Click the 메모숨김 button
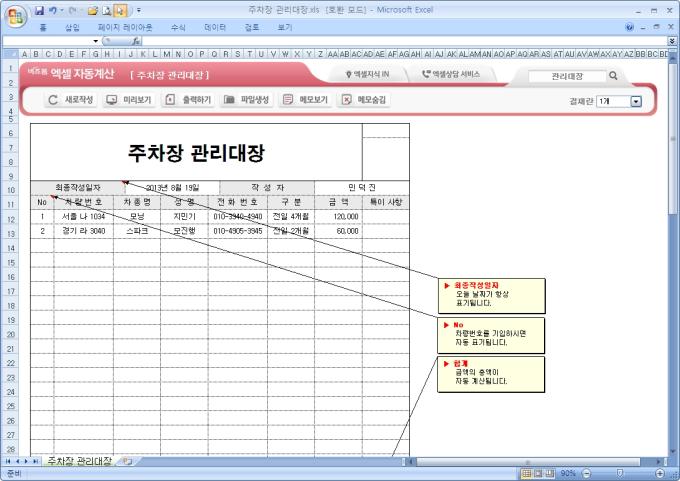The height and width of the screenshot is (481, 680). coord(363,100)
